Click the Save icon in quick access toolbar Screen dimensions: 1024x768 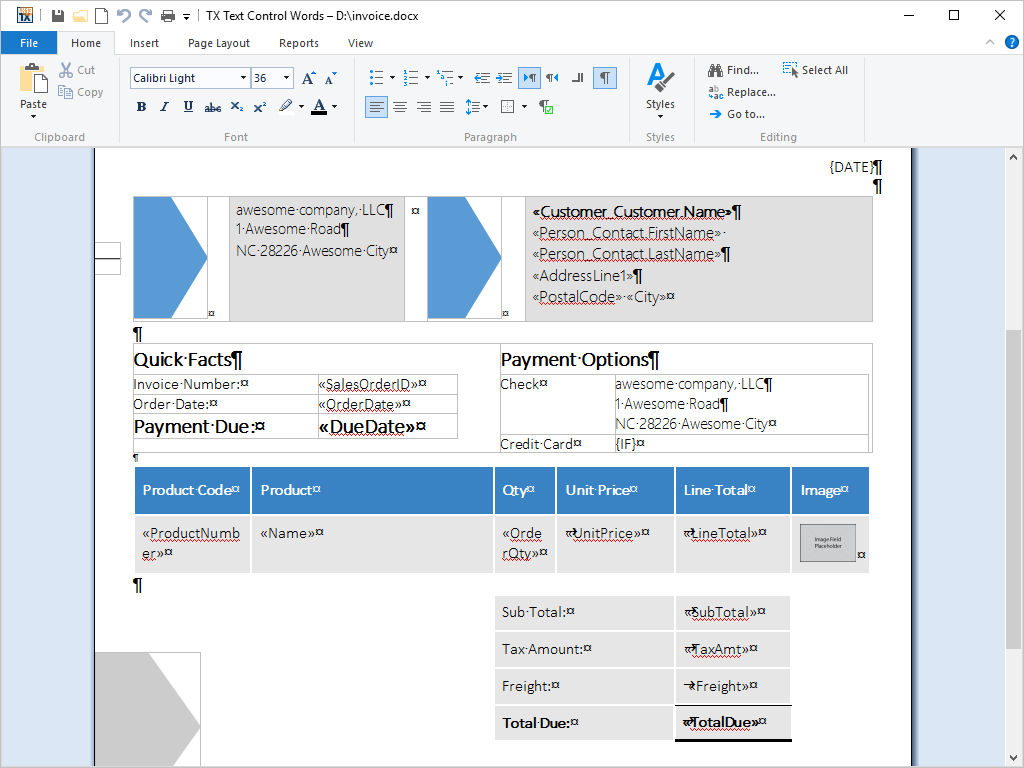point(58,16)
